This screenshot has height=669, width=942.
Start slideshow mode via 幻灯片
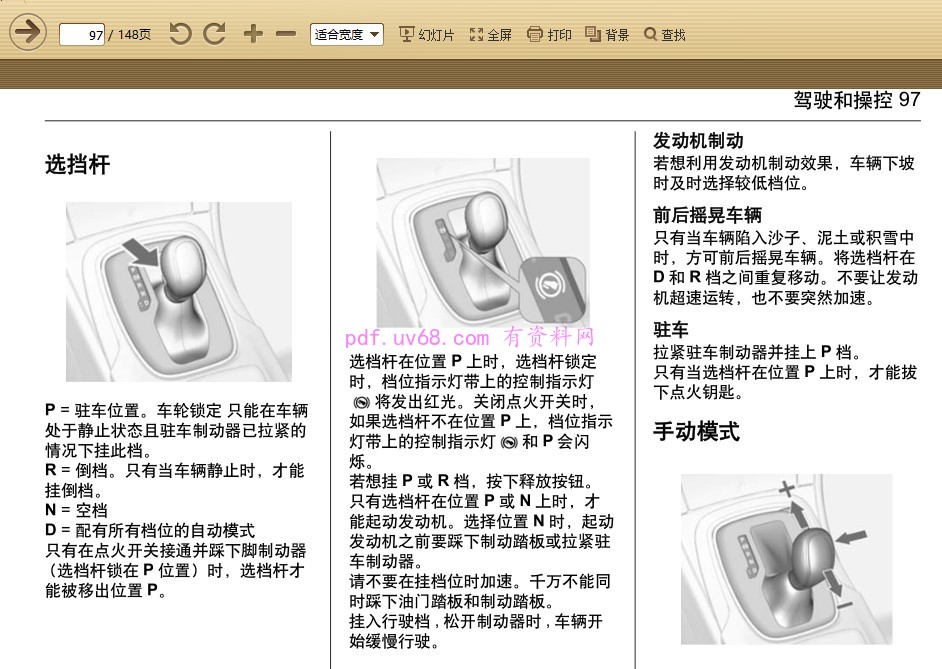coord(426,35)
